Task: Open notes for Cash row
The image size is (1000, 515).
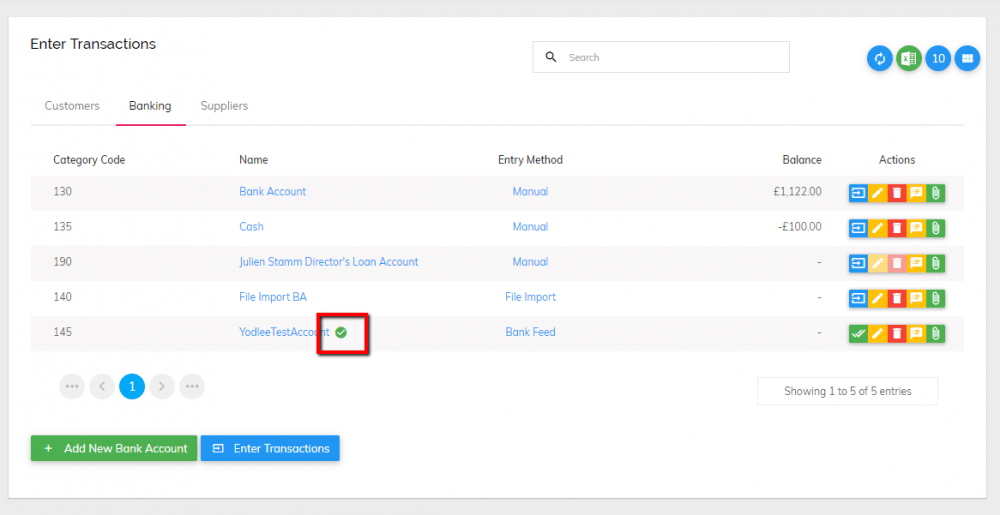Action: [916, 228]
